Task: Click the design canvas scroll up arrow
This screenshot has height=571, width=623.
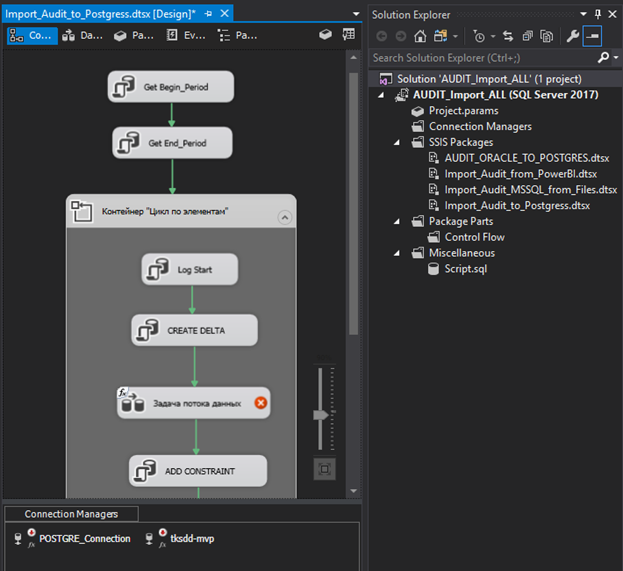Action: (x=354, y=58)
